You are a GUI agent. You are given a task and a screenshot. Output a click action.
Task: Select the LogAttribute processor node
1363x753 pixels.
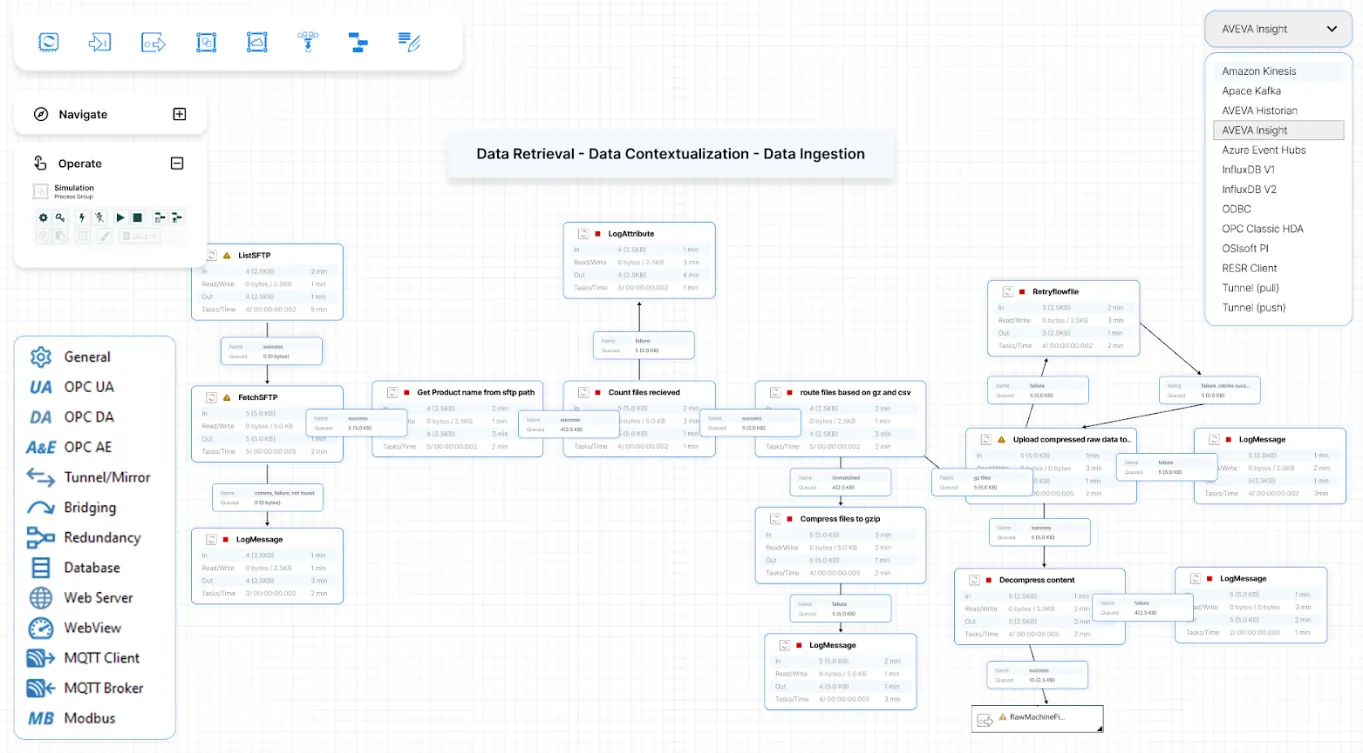[x=639, y=260]
